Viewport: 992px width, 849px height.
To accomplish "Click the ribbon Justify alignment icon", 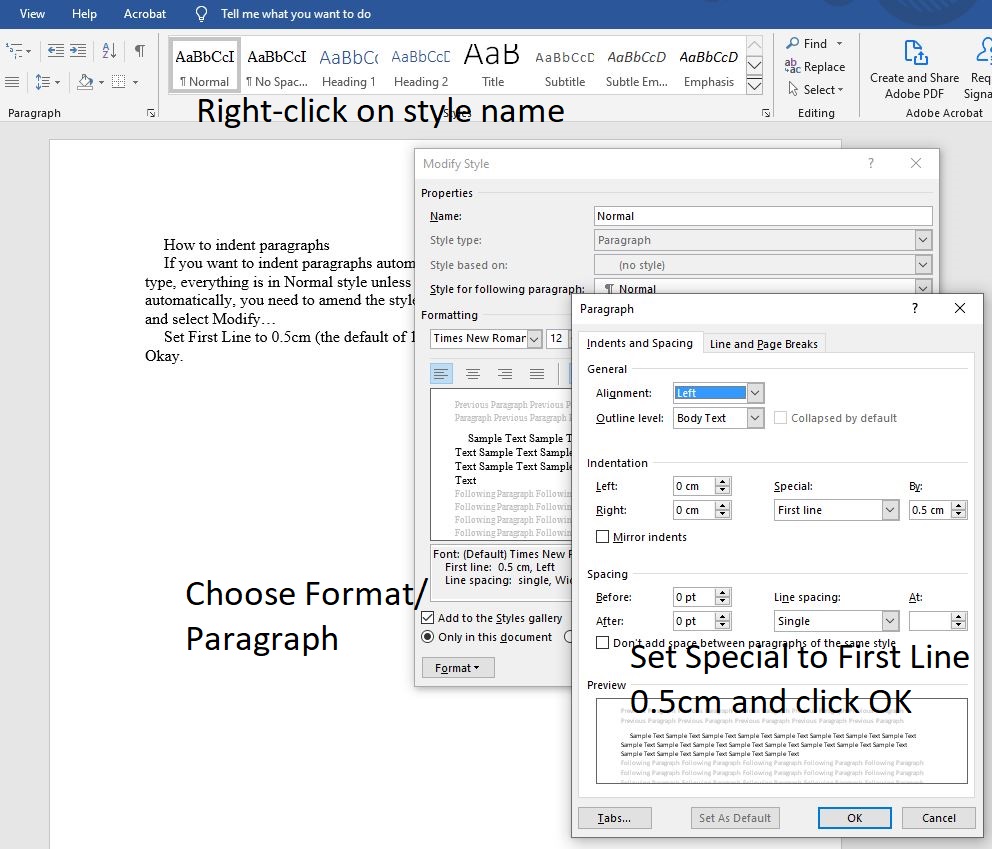I will pyautogui.click(x=12, y=82).
